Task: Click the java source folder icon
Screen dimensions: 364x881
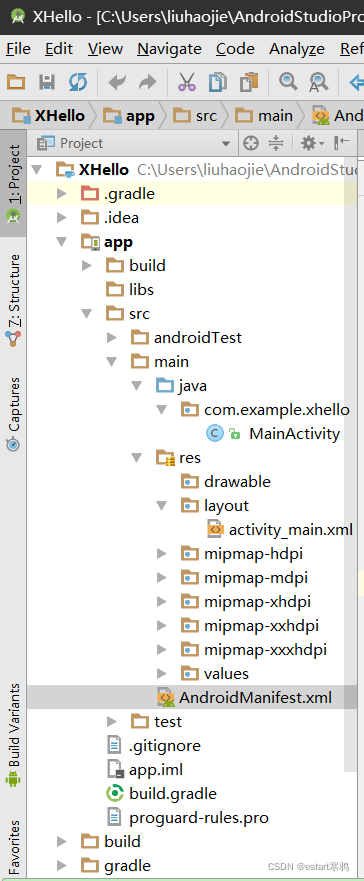Action: 165,385
